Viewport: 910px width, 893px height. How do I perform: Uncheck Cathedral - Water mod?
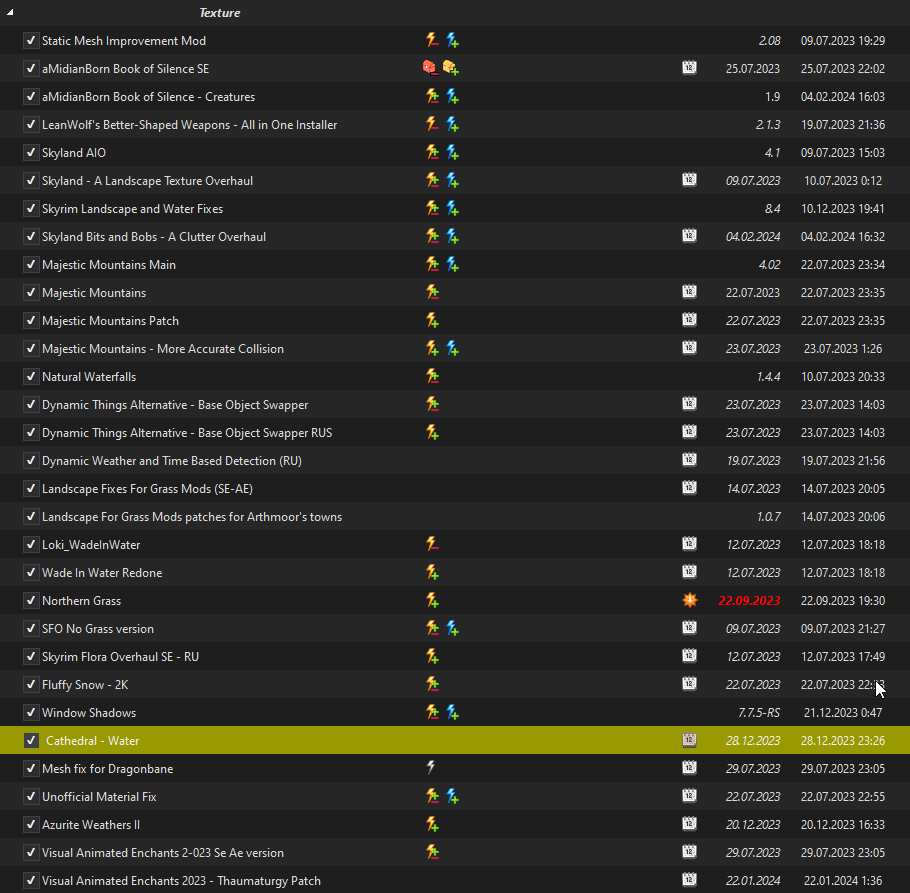pos(31,740)
